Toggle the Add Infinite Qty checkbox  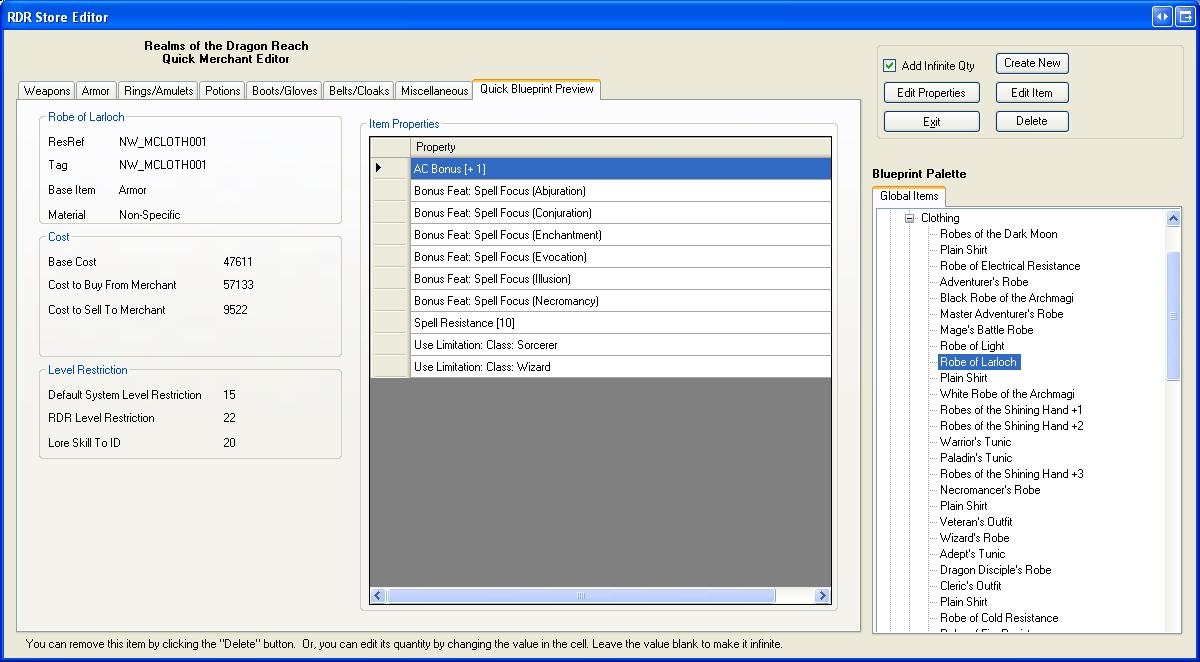coord(889,66)
